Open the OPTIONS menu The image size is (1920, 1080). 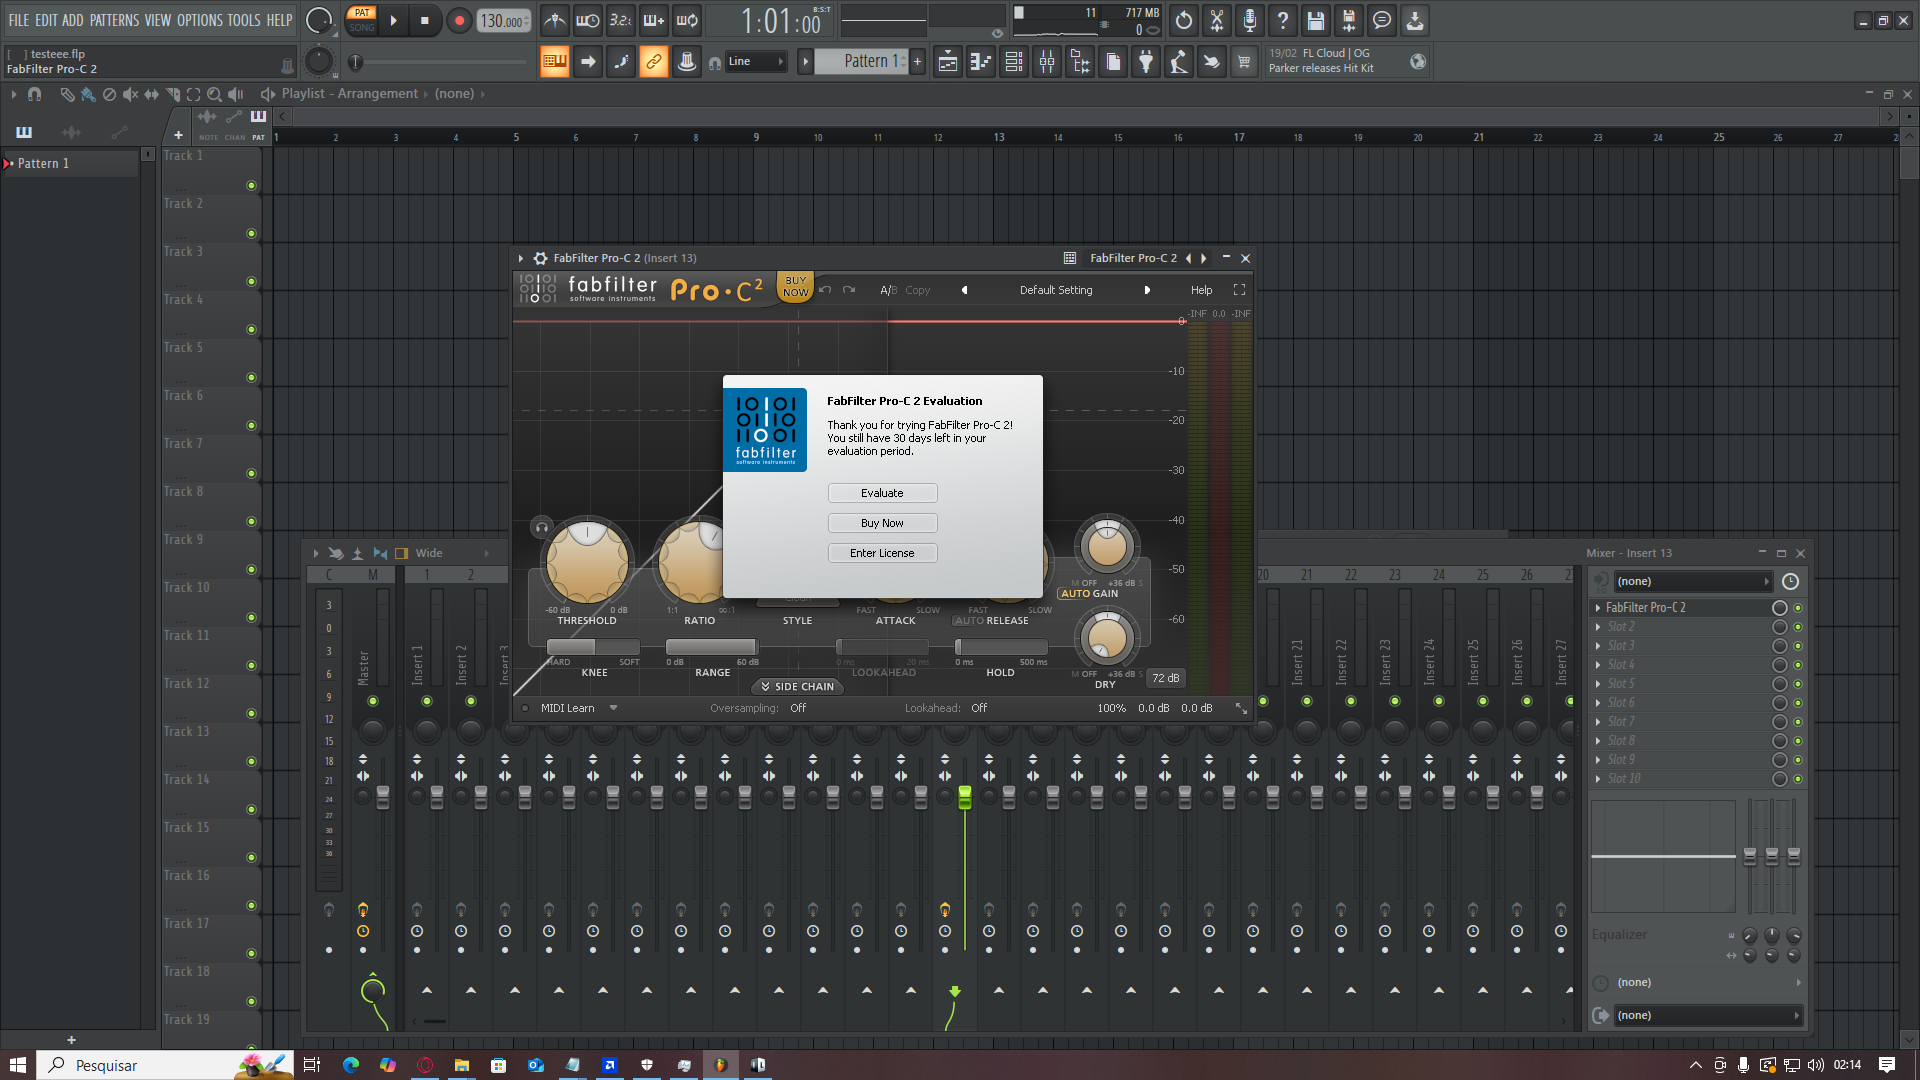click(x=200, y=20)
